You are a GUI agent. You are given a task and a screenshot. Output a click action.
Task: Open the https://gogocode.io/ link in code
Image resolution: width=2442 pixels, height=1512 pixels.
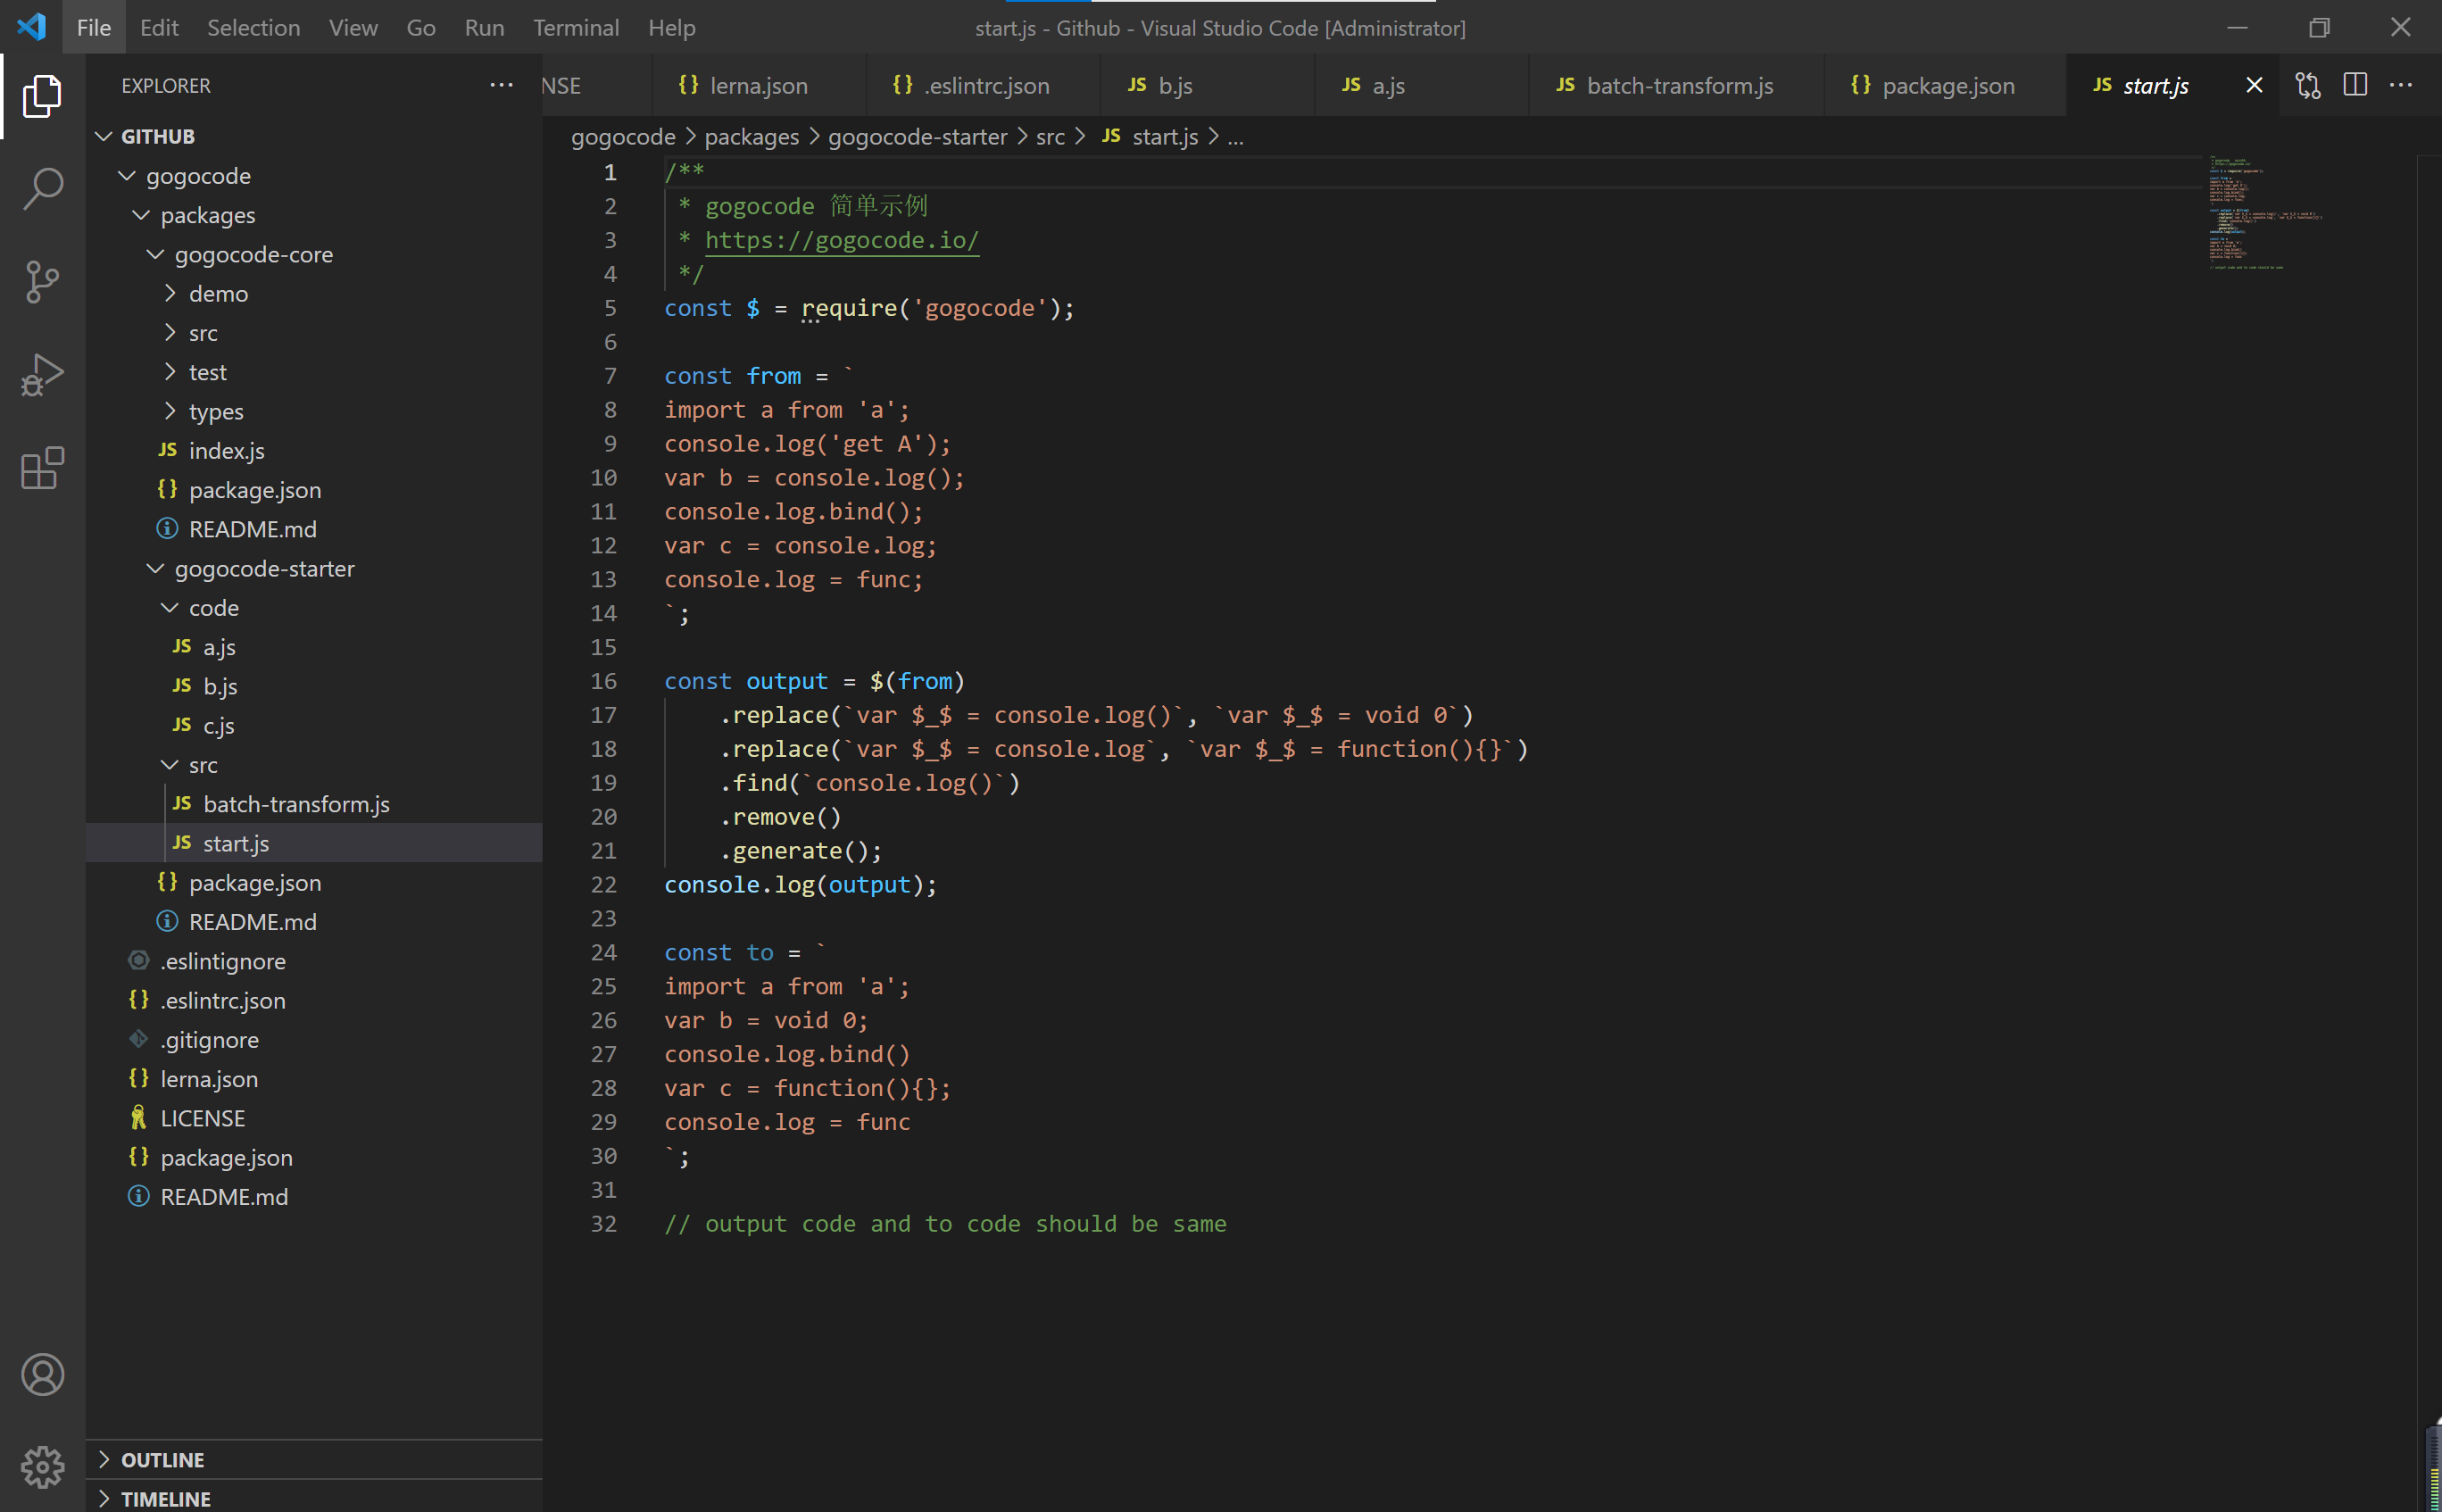841,240
